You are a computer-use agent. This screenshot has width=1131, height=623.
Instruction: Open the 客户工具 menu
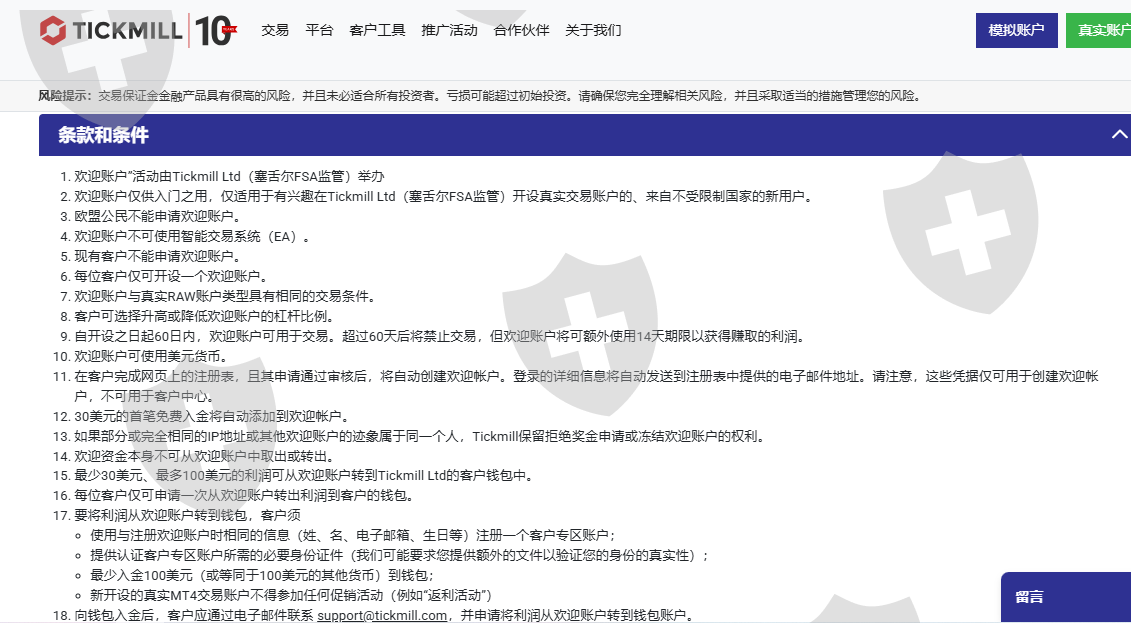(377, 30)
